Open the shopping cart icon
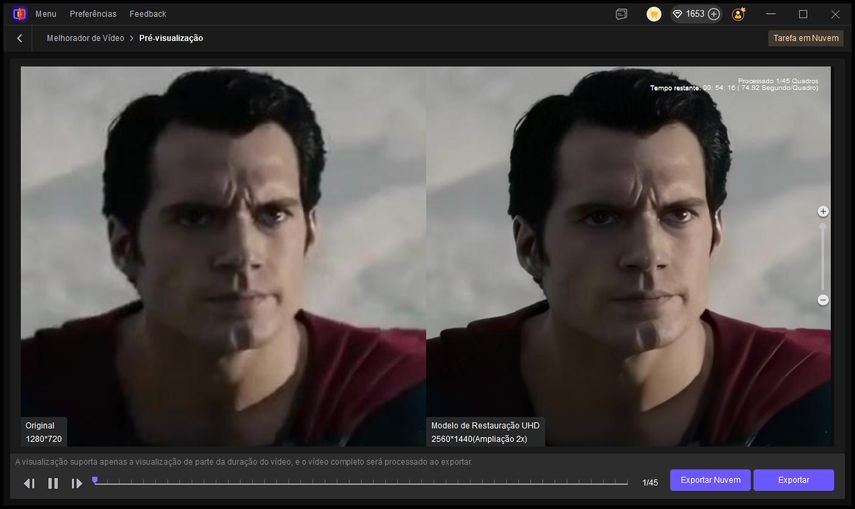Screen dimensions: 855x509 654,14
